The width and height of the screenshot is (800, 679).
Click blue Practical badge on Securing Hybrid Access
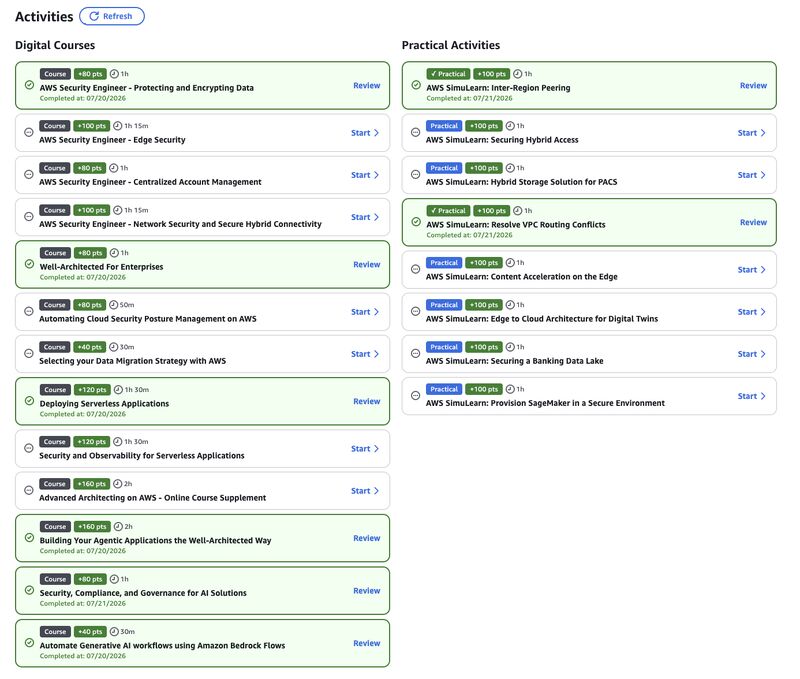click(x=444, y=125)
